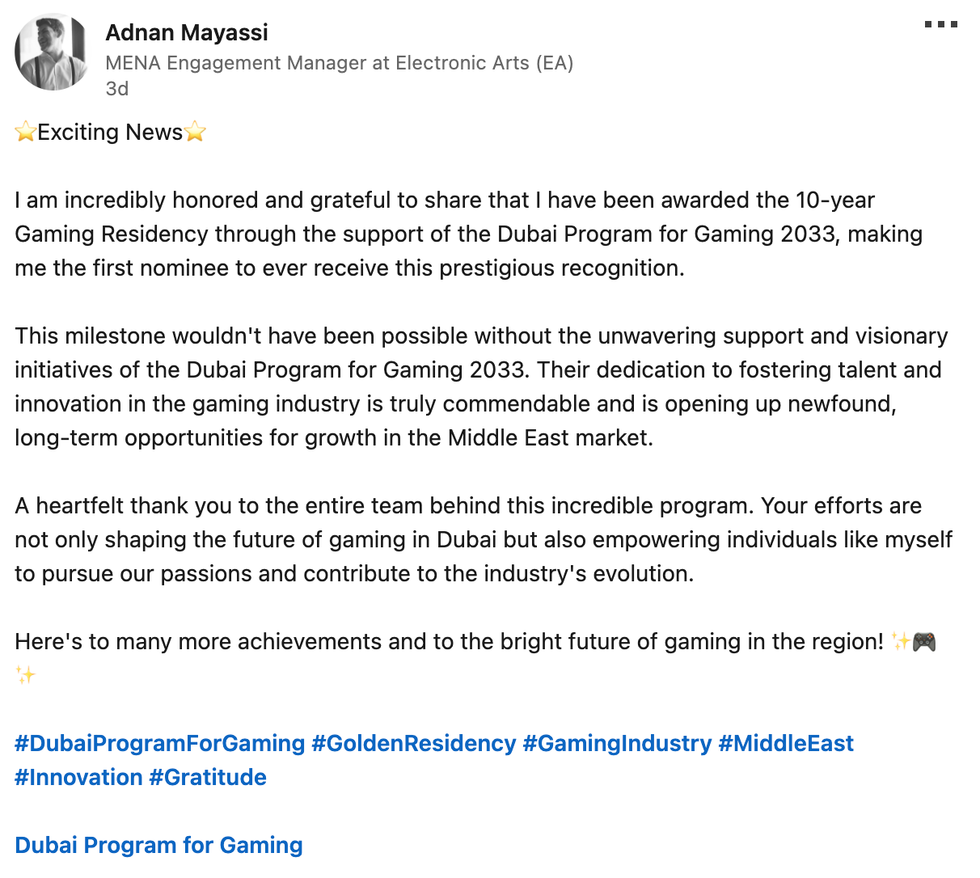Click the MENA Engagement Manager headline
980x878 pixels.
tap(339, 63)
